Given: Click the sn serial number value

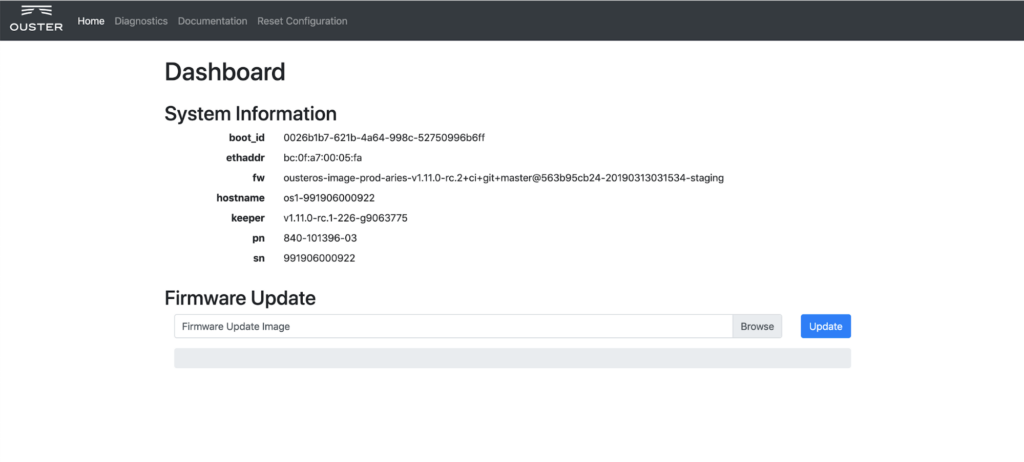Looking at the screenshot, I should pyautogui.click(x=319, y=258).
